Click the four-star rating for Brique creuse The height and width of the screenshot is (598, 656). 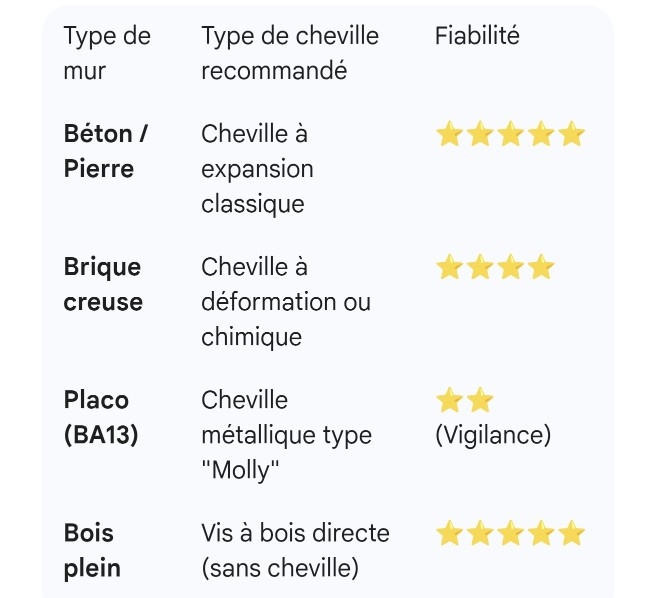tap(495, 267)
